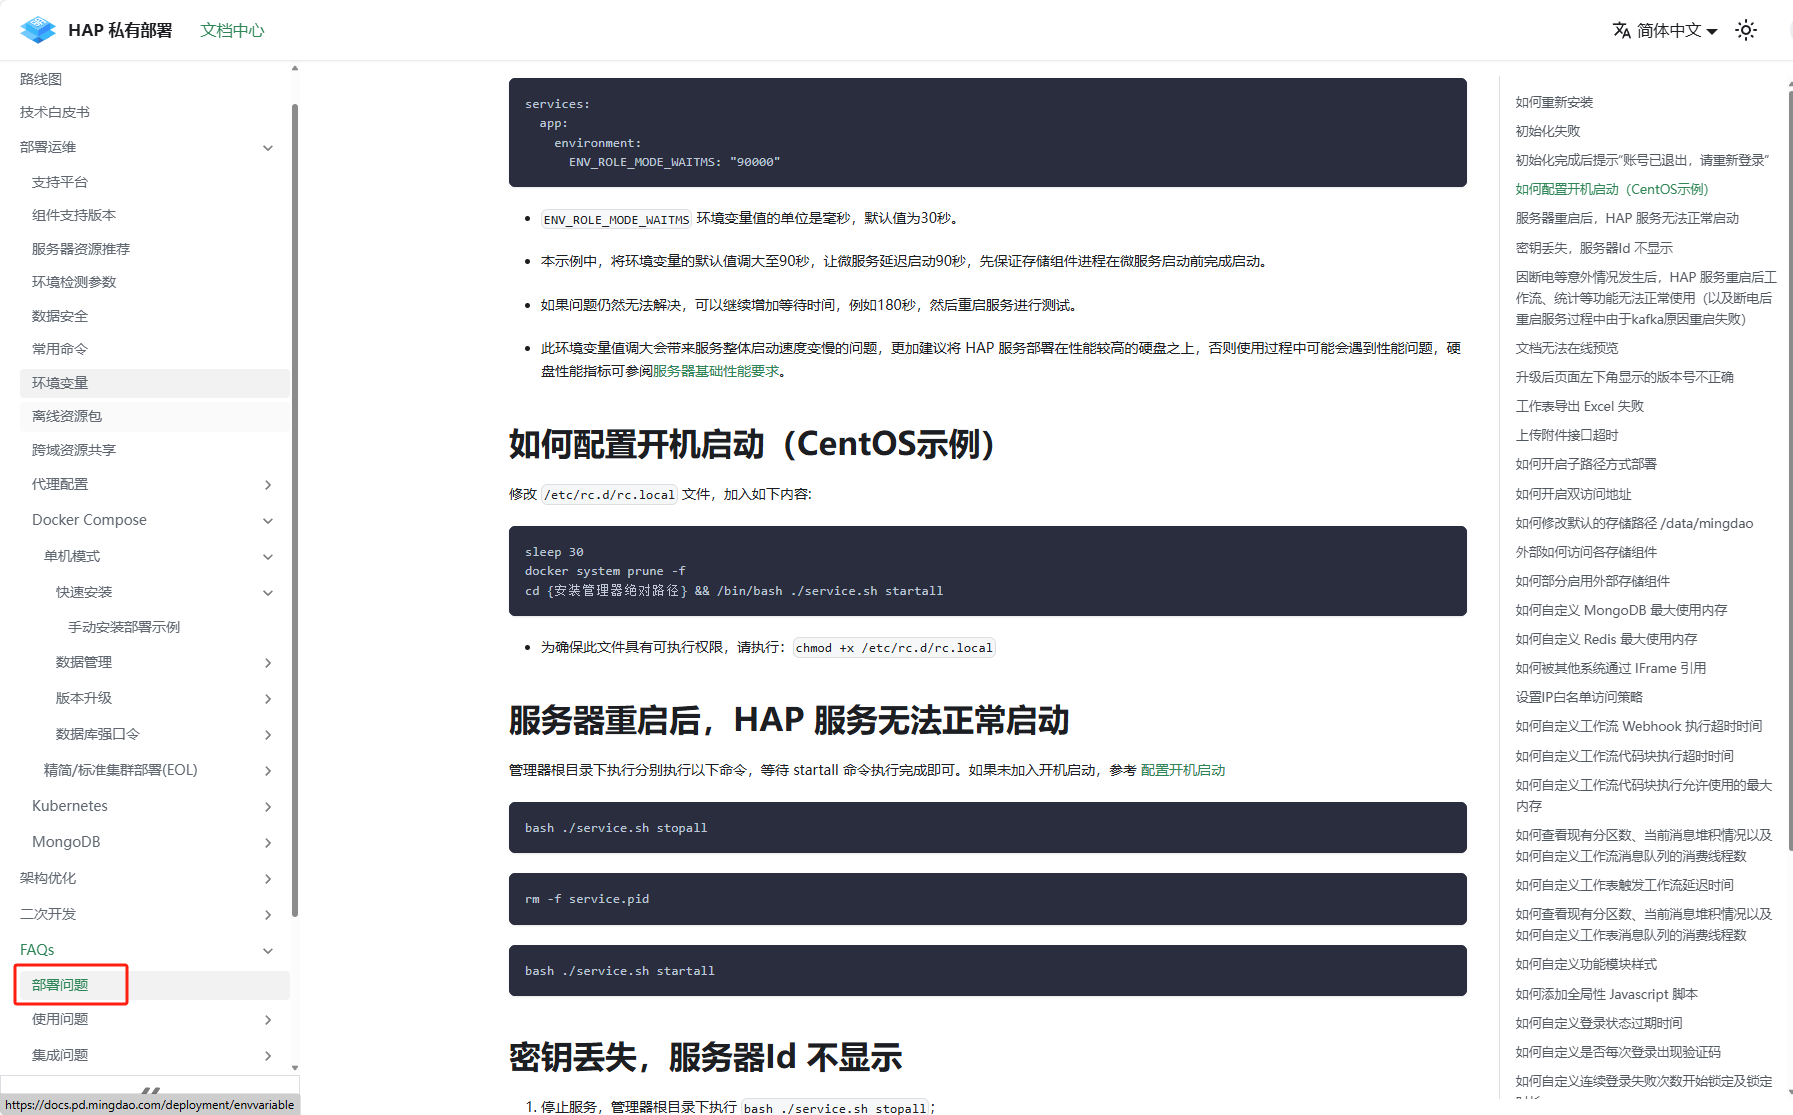Expand the 架构优化 sidebar chevron
This screenshot has width=1793, height=1115.
268,879
